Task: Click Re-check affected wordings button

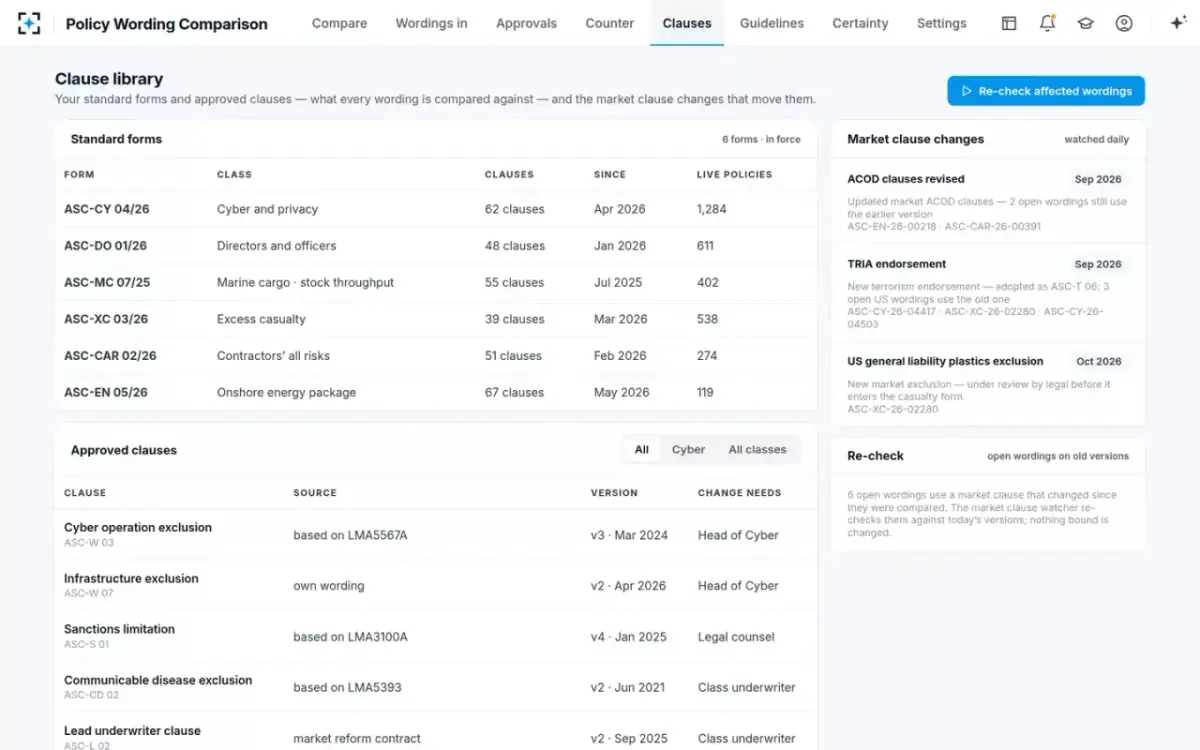Action: point(1046,91)
